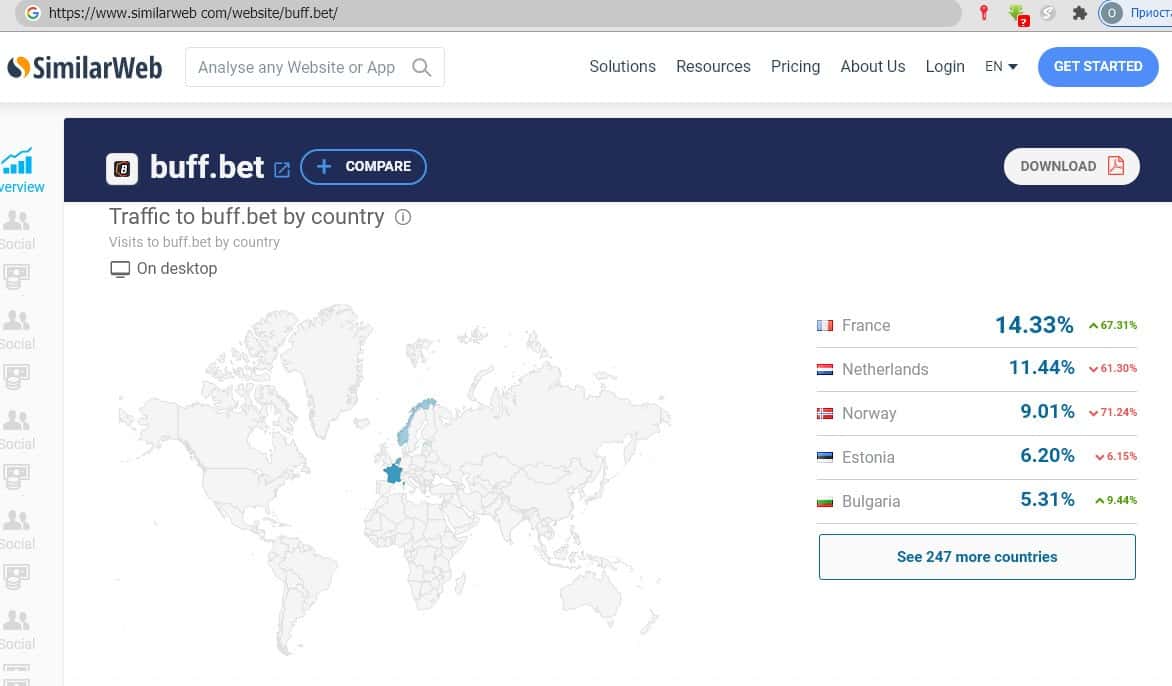Click Bulgaria's 5.31% traffic share
Image resolution: width=1172 pixels, height=686 pixels.
[1047, 500]
